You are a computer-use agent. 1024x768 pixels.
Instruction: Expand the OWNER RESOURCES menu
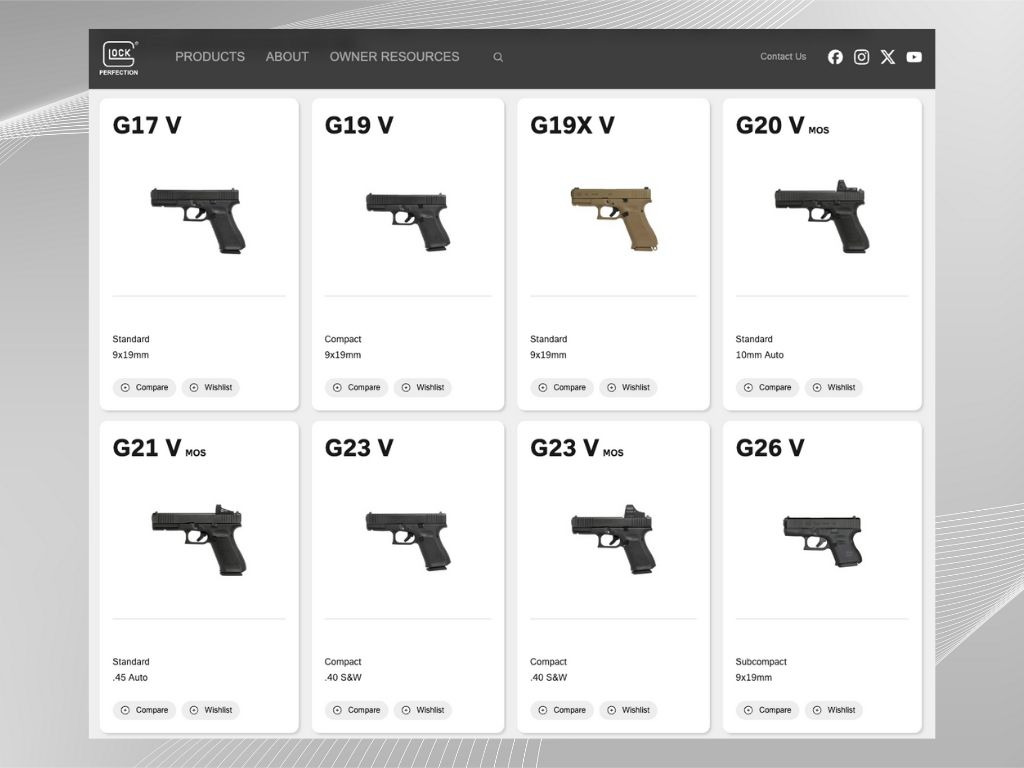point(394,57)
